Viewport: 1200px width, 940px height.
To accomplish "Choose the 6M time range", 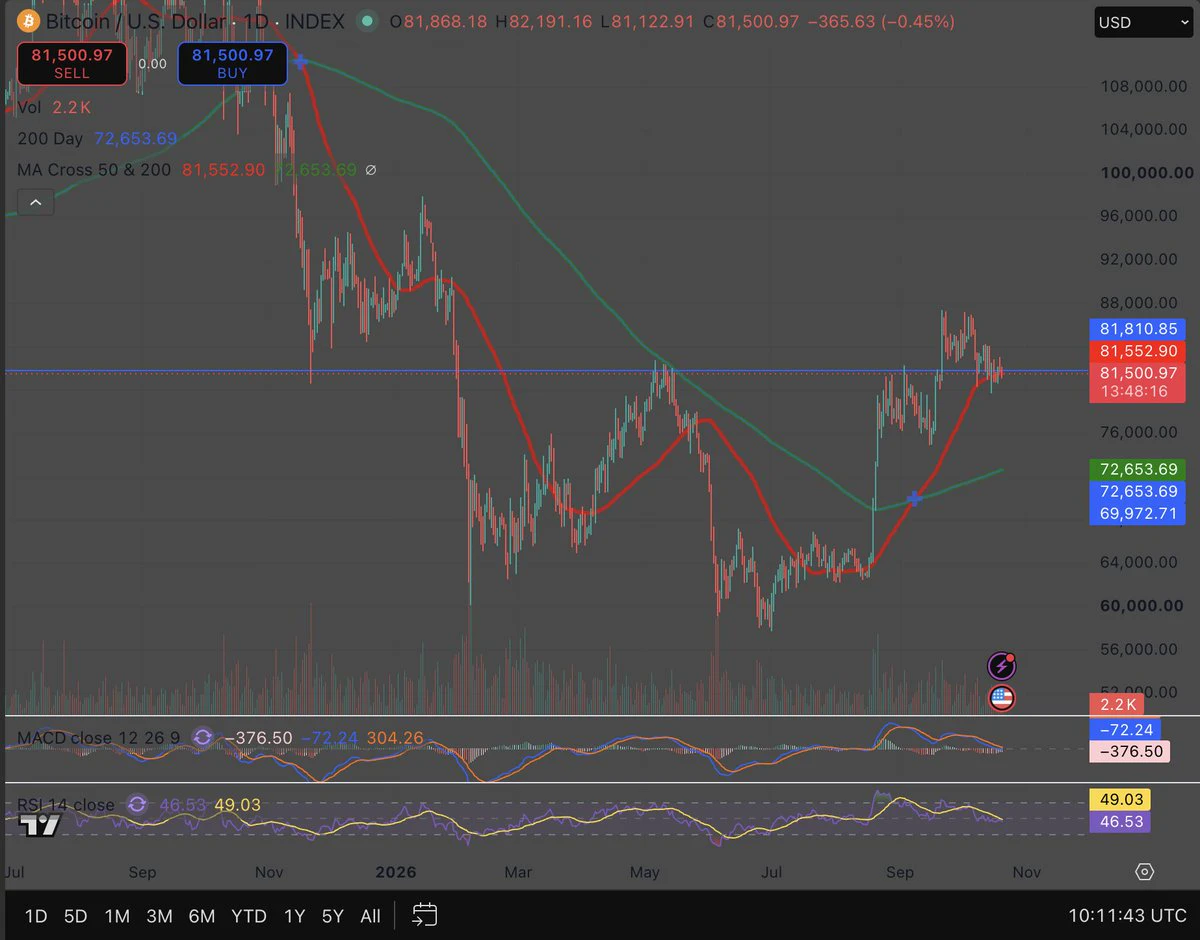I will tap(202, 916).
